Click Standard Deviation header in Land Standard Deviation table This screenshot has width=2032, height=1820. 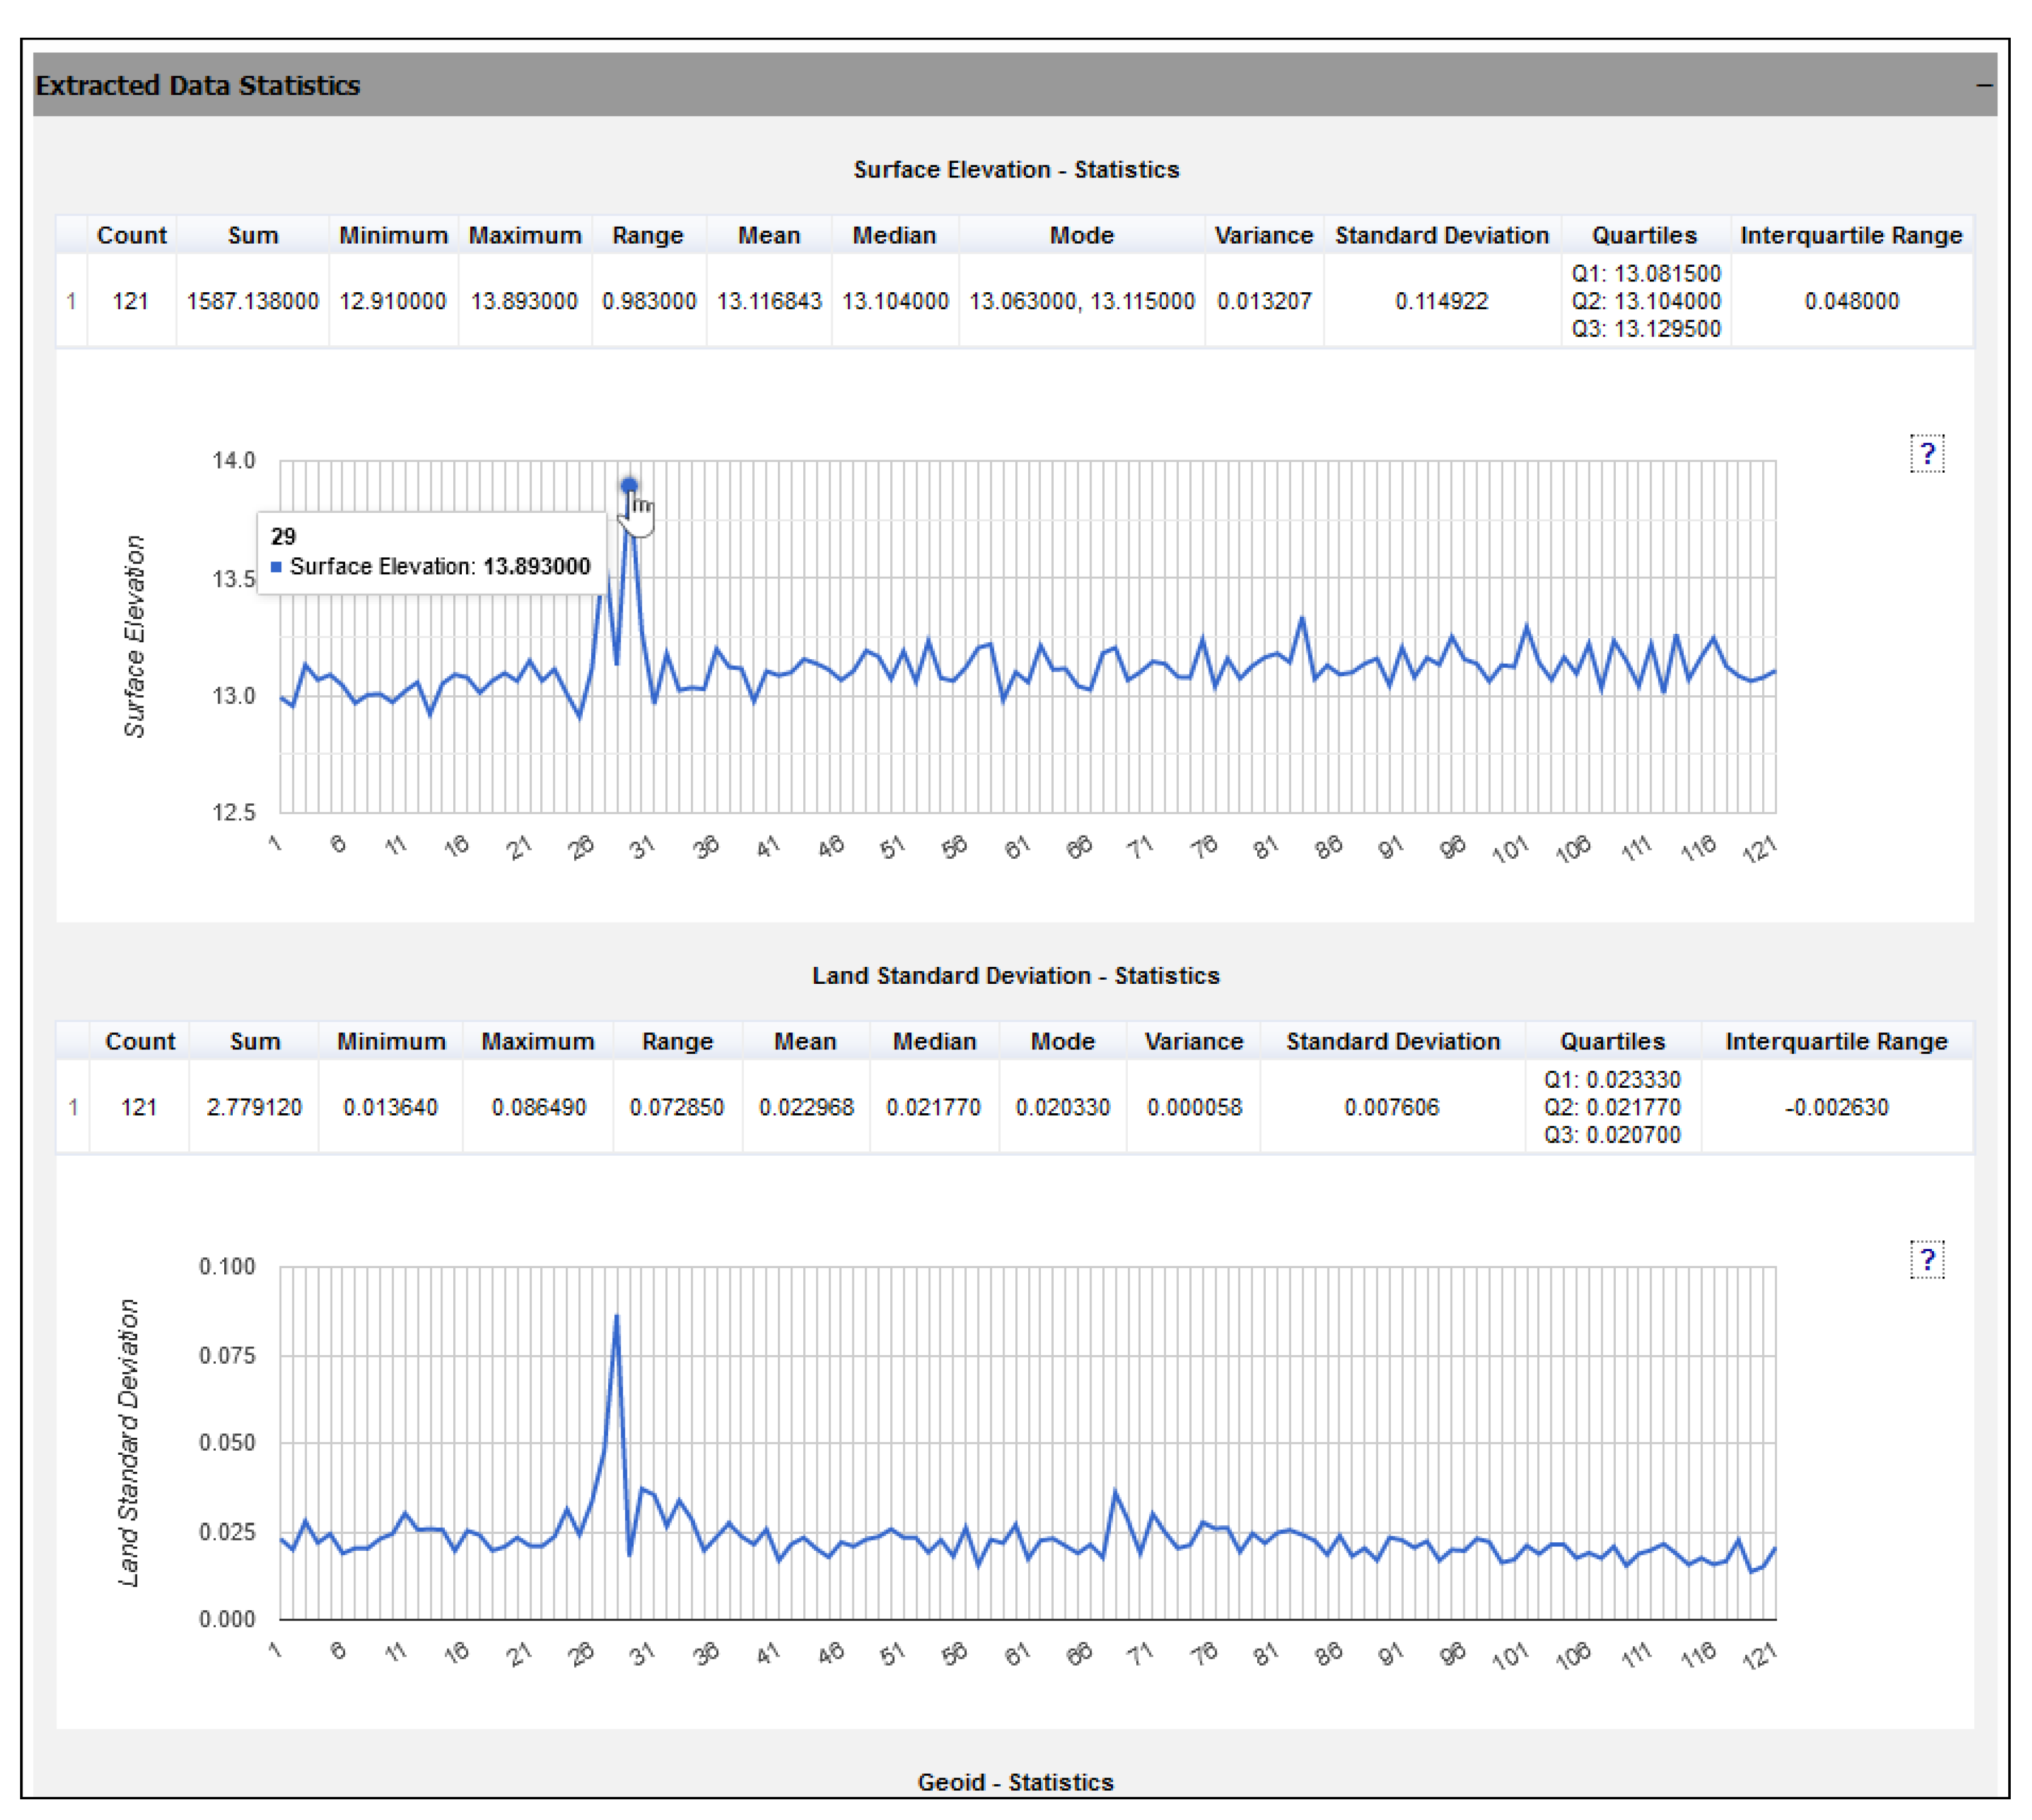[1393, 1041]
